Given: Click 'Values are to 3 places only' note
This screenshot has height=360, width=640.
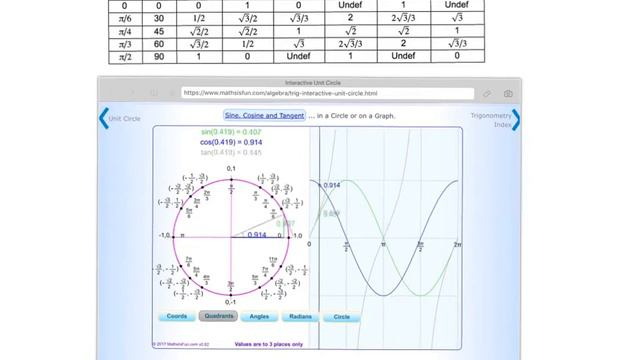Looking at the screenshot, I should click(269, 344).
